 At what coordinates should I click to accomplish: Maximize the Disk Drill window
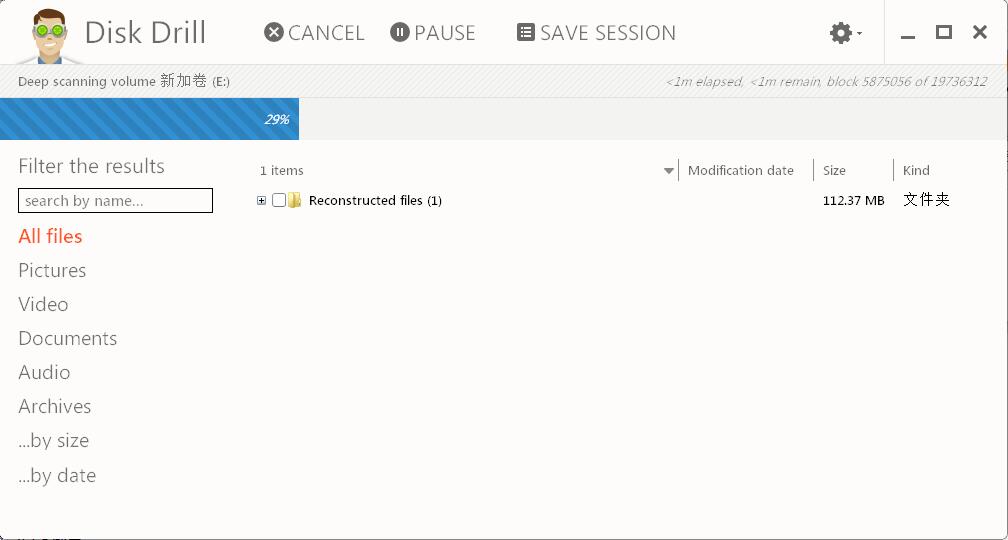pyautogui.click(x=944, y=32)
